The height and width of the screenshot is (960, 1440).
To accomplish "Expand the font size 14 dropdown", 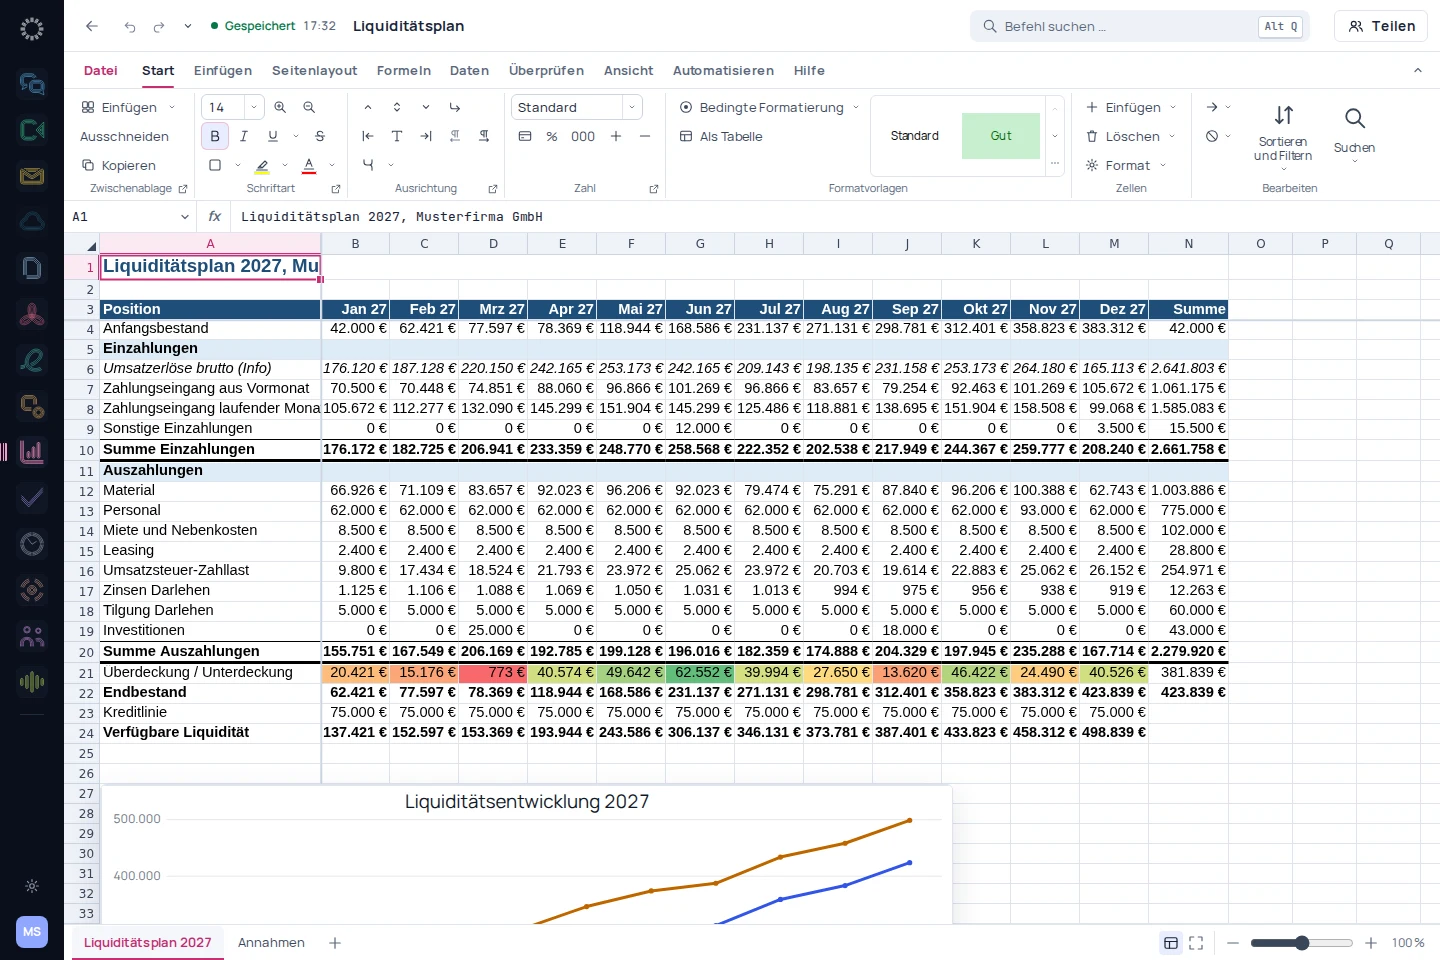I will point(254,107).
